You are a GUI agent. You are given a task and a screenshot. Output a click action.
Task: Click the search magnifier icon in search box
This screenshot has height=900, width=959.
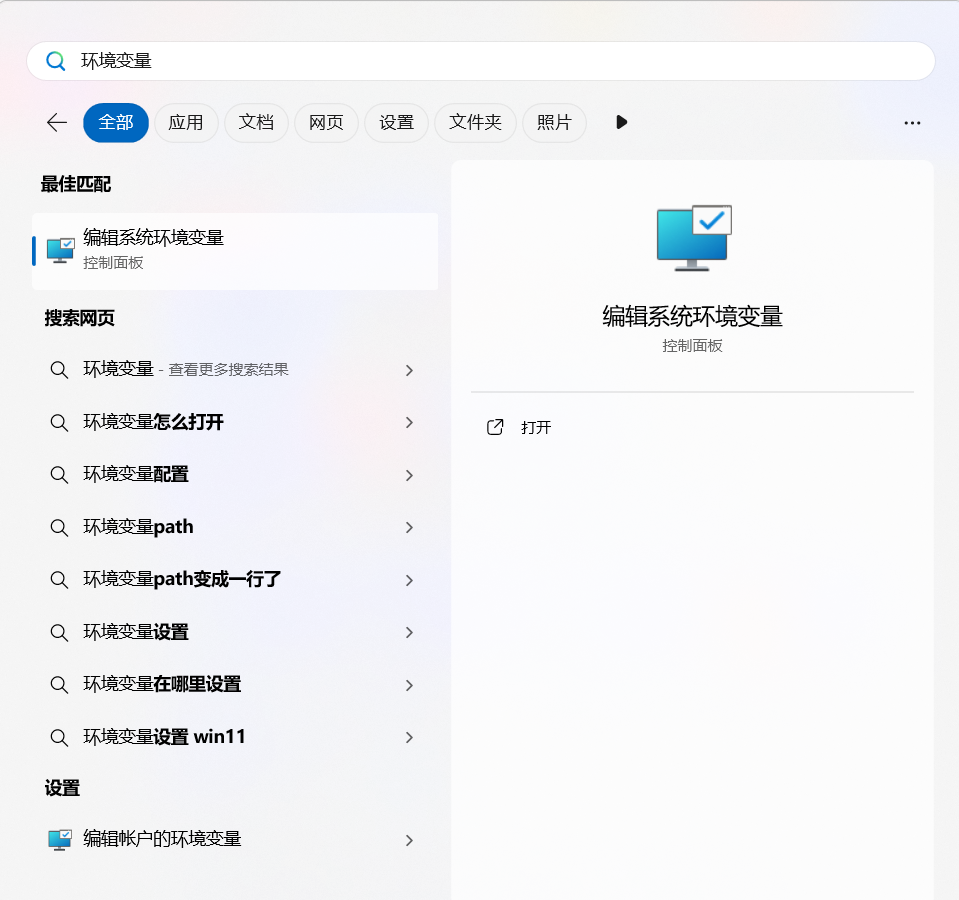pyautogui.click(x=56, y=61)
